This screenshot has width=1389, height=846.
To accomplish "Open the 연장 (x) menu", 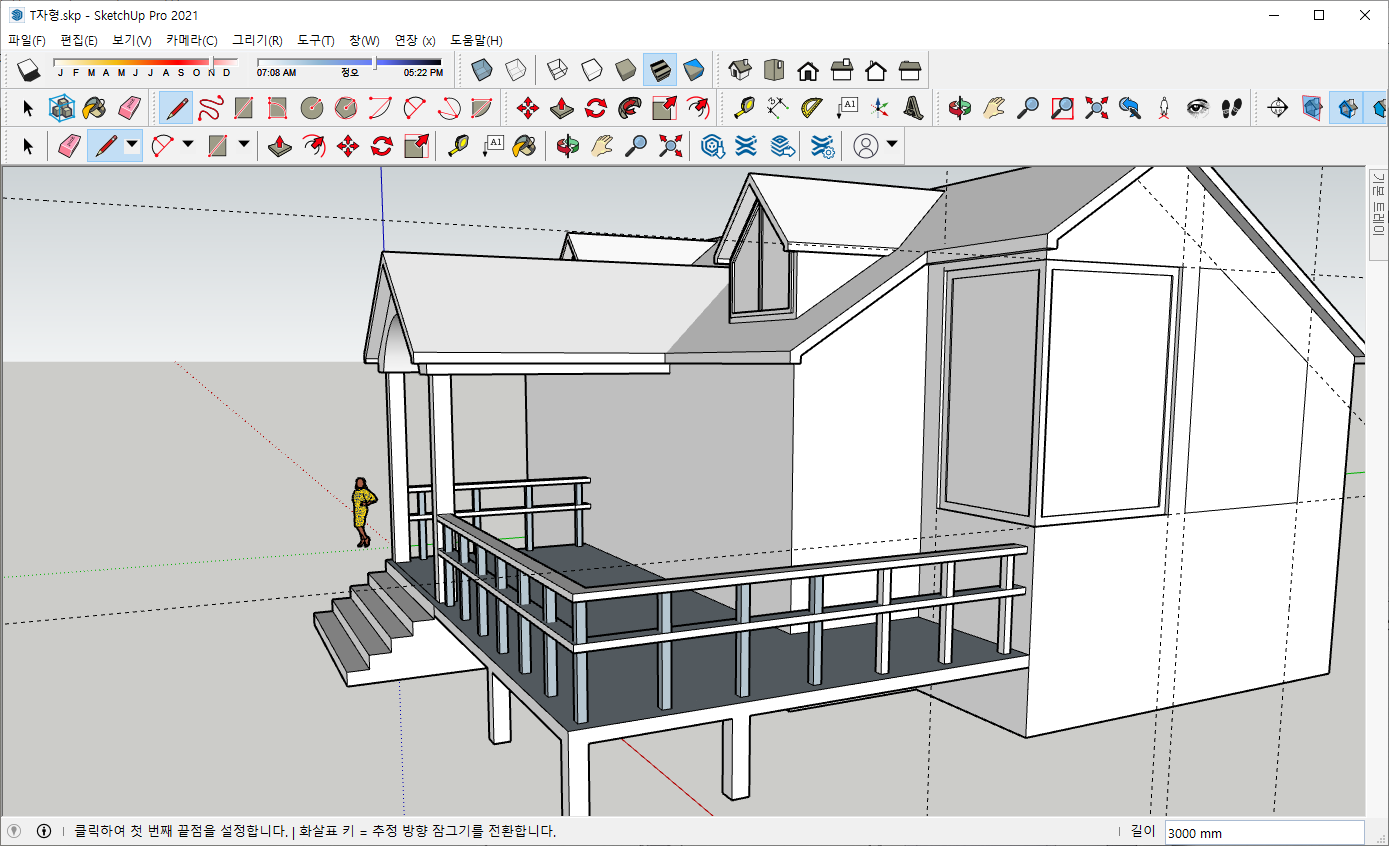I will point(415,41).
